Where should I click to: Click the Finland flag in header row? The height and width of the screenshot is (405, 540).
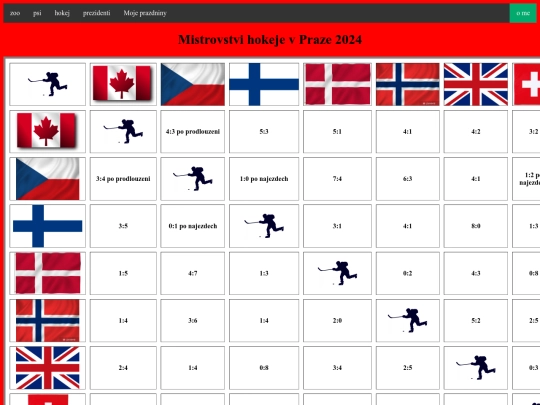264,84
